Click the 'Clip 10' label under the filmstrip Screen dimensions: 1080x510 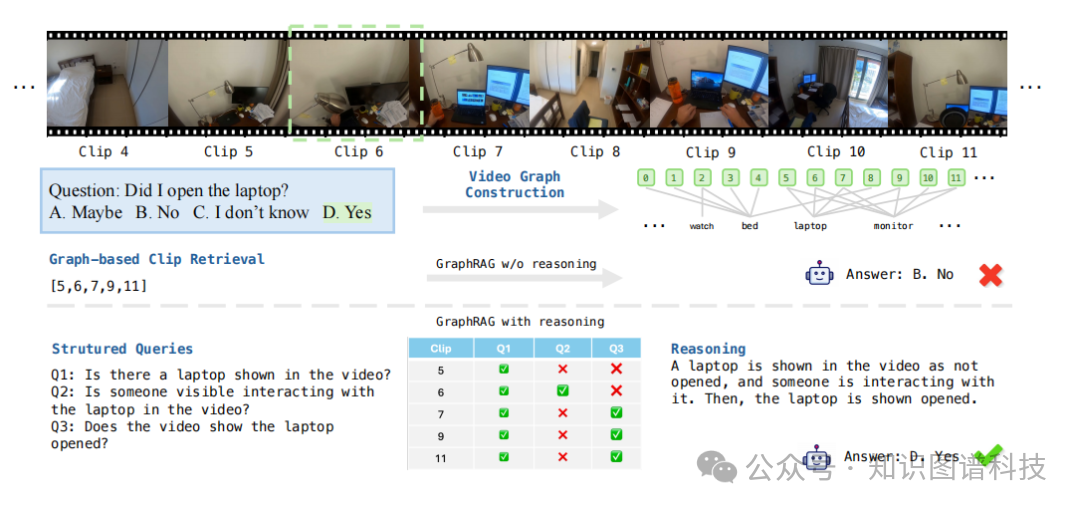835,152
